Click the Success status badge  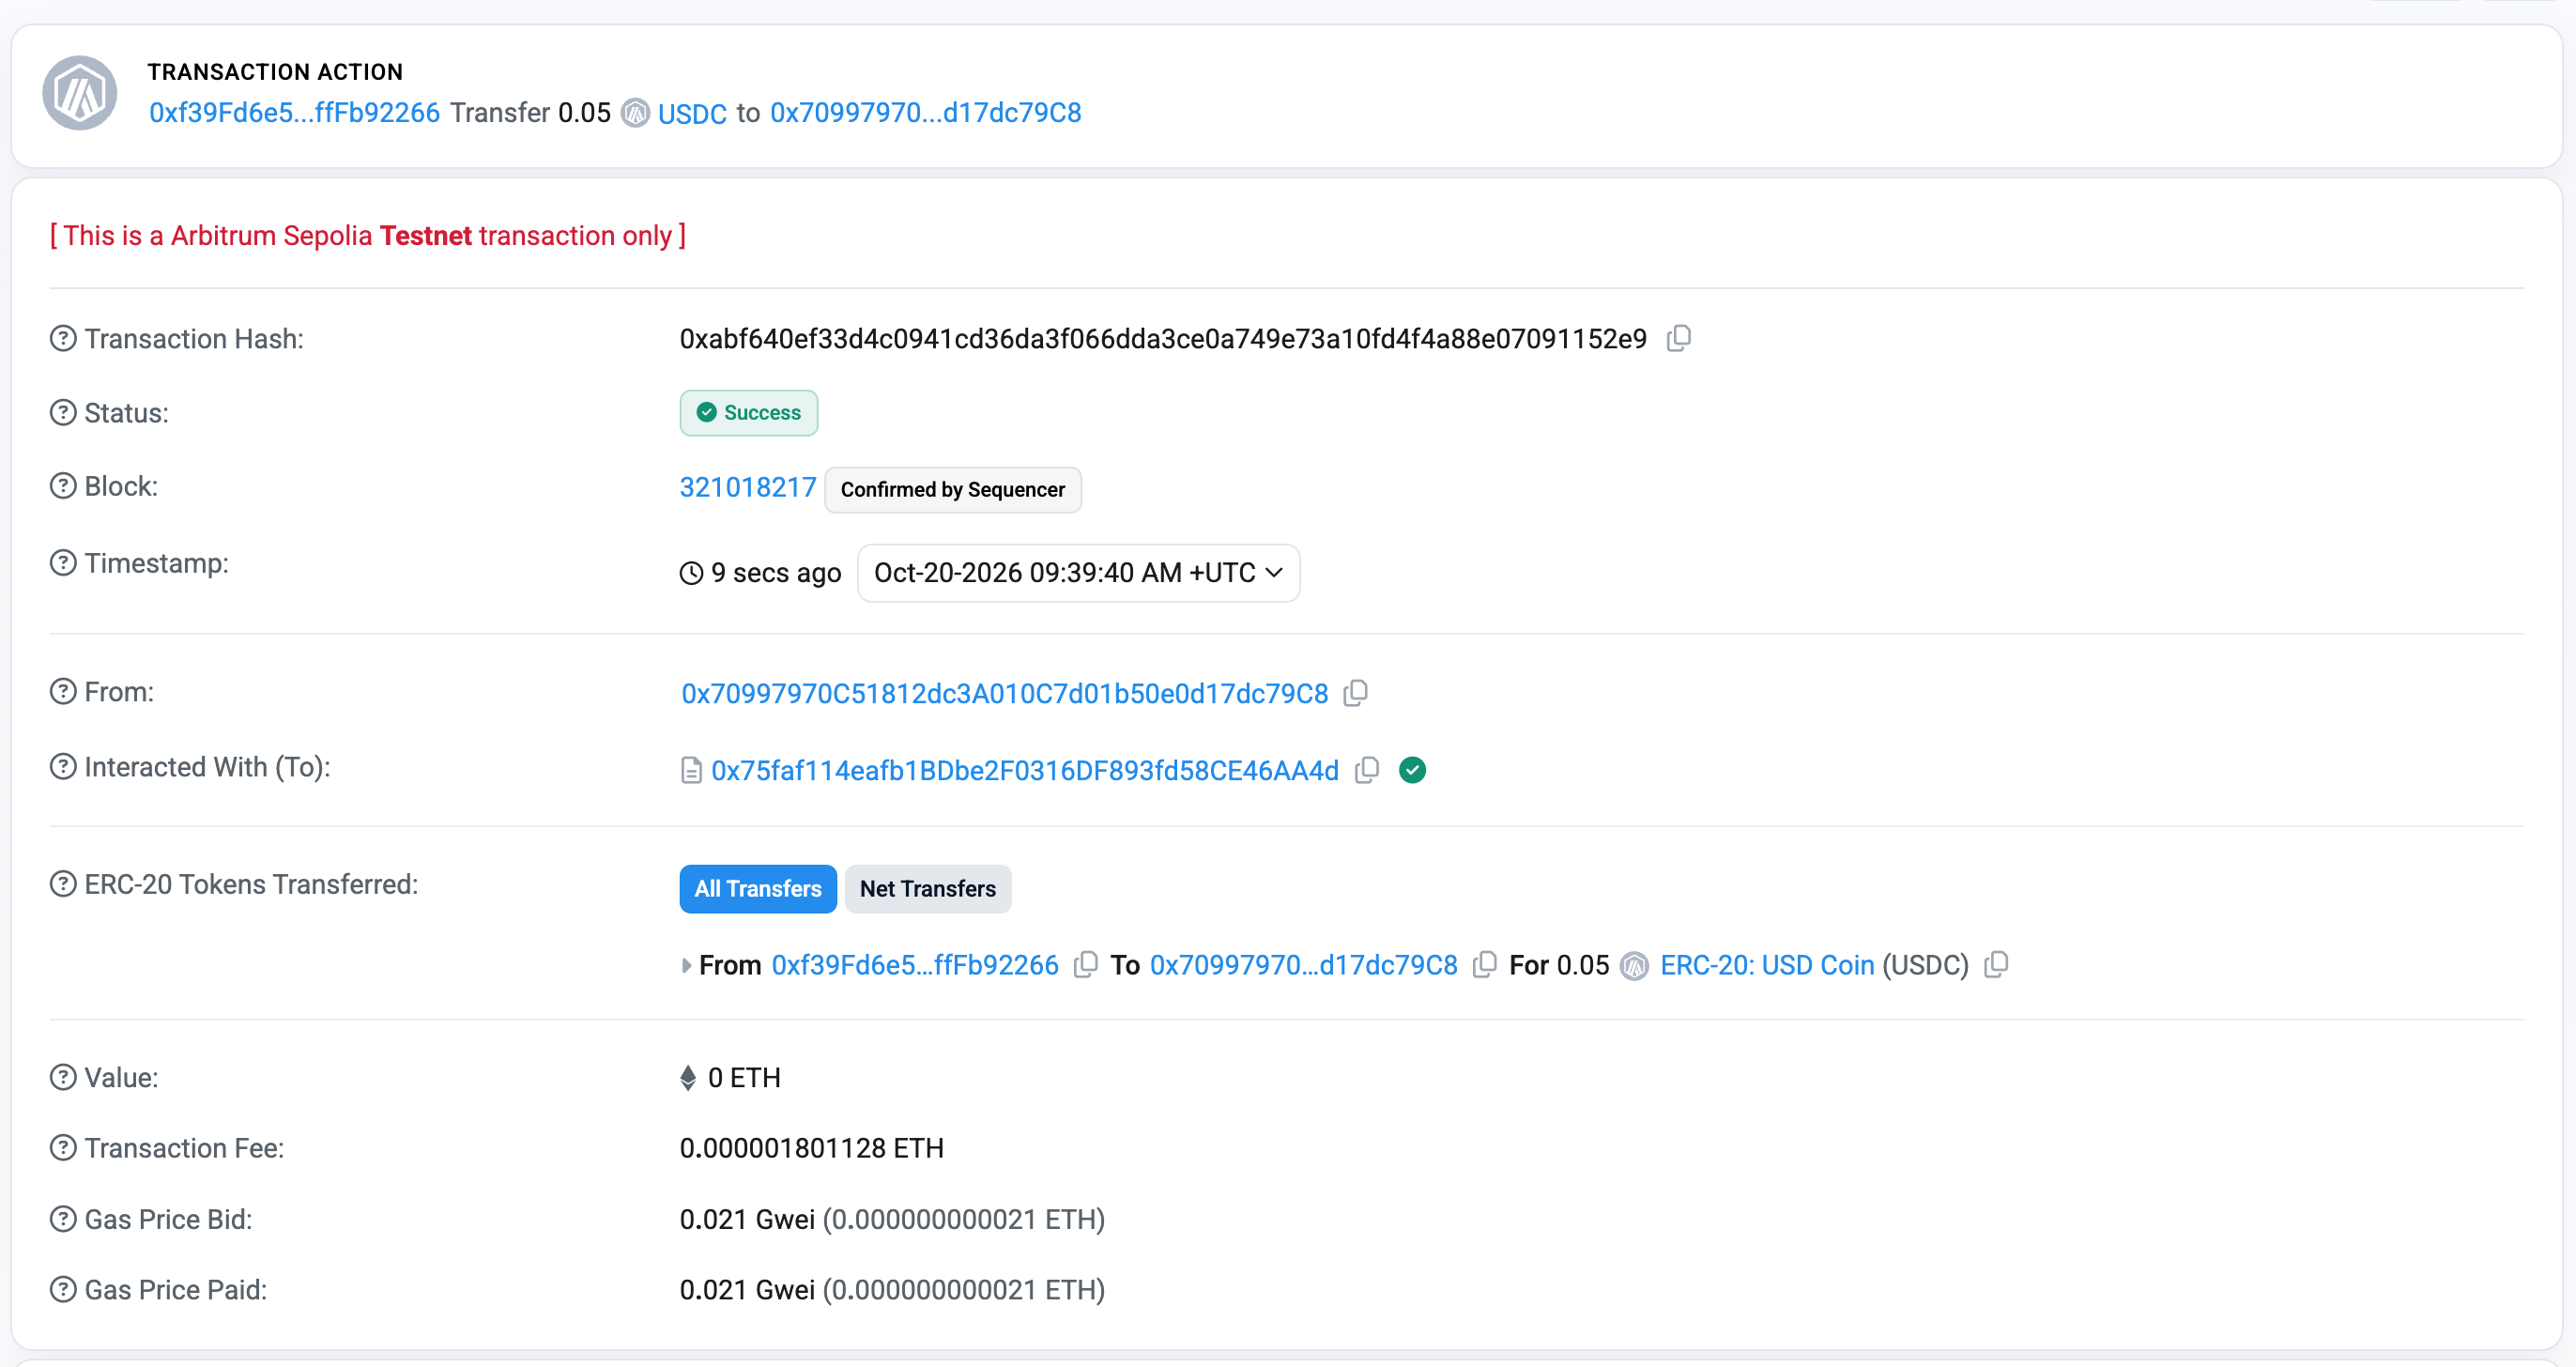[749, 413]
